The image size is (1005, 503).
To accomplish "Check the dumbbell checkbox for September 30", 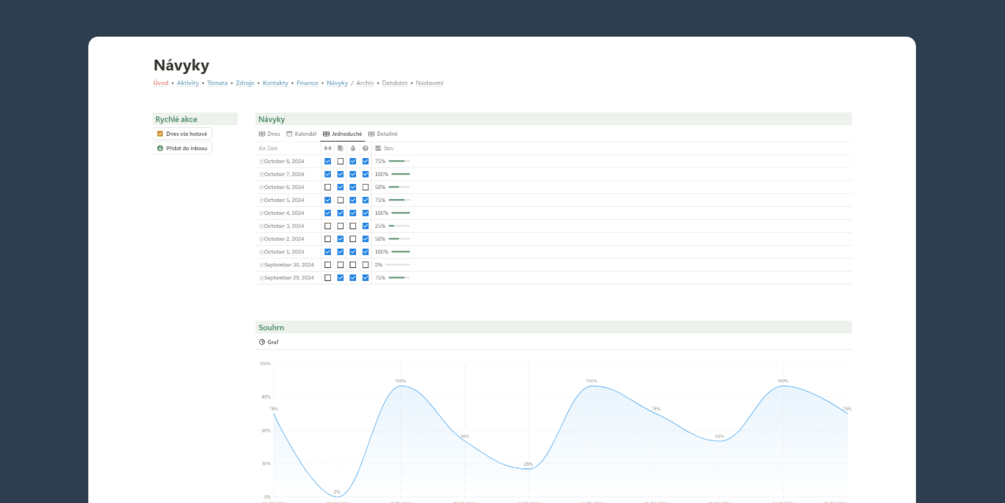I will [328, 265].
